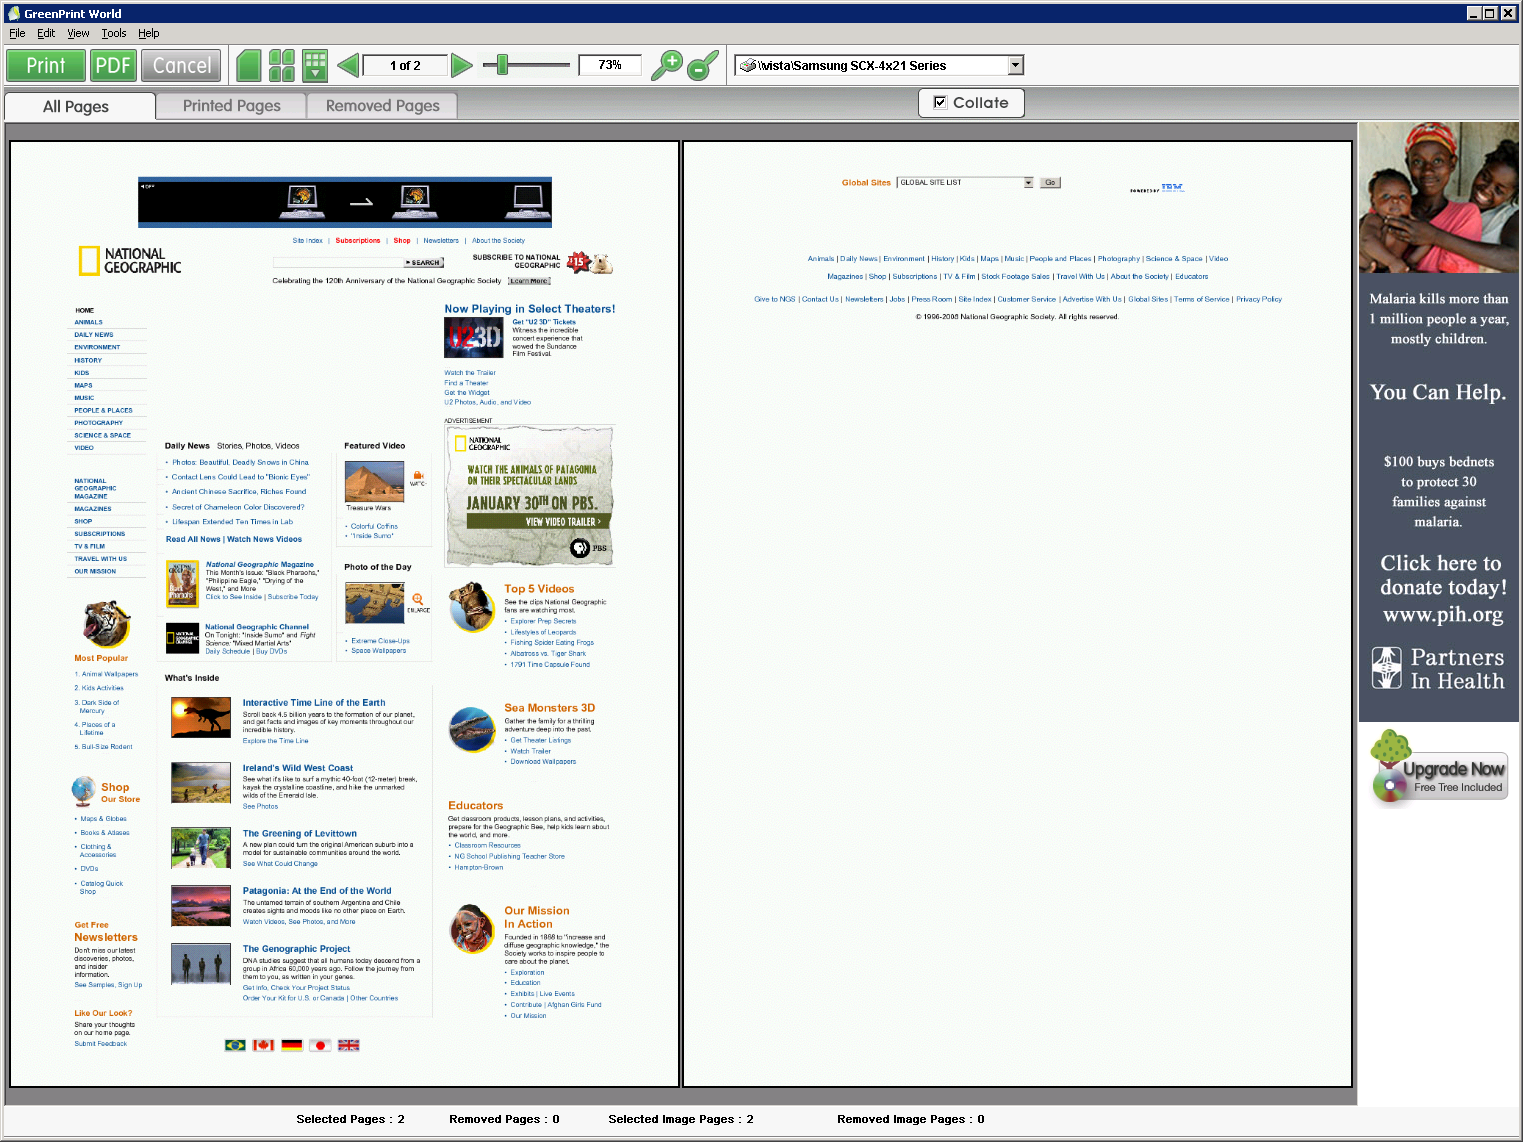Open the Samsung SCX-4x21 printer dropdown
The height and width of the screenshot is (1142, 1523).
click(x=1016, y=66)
